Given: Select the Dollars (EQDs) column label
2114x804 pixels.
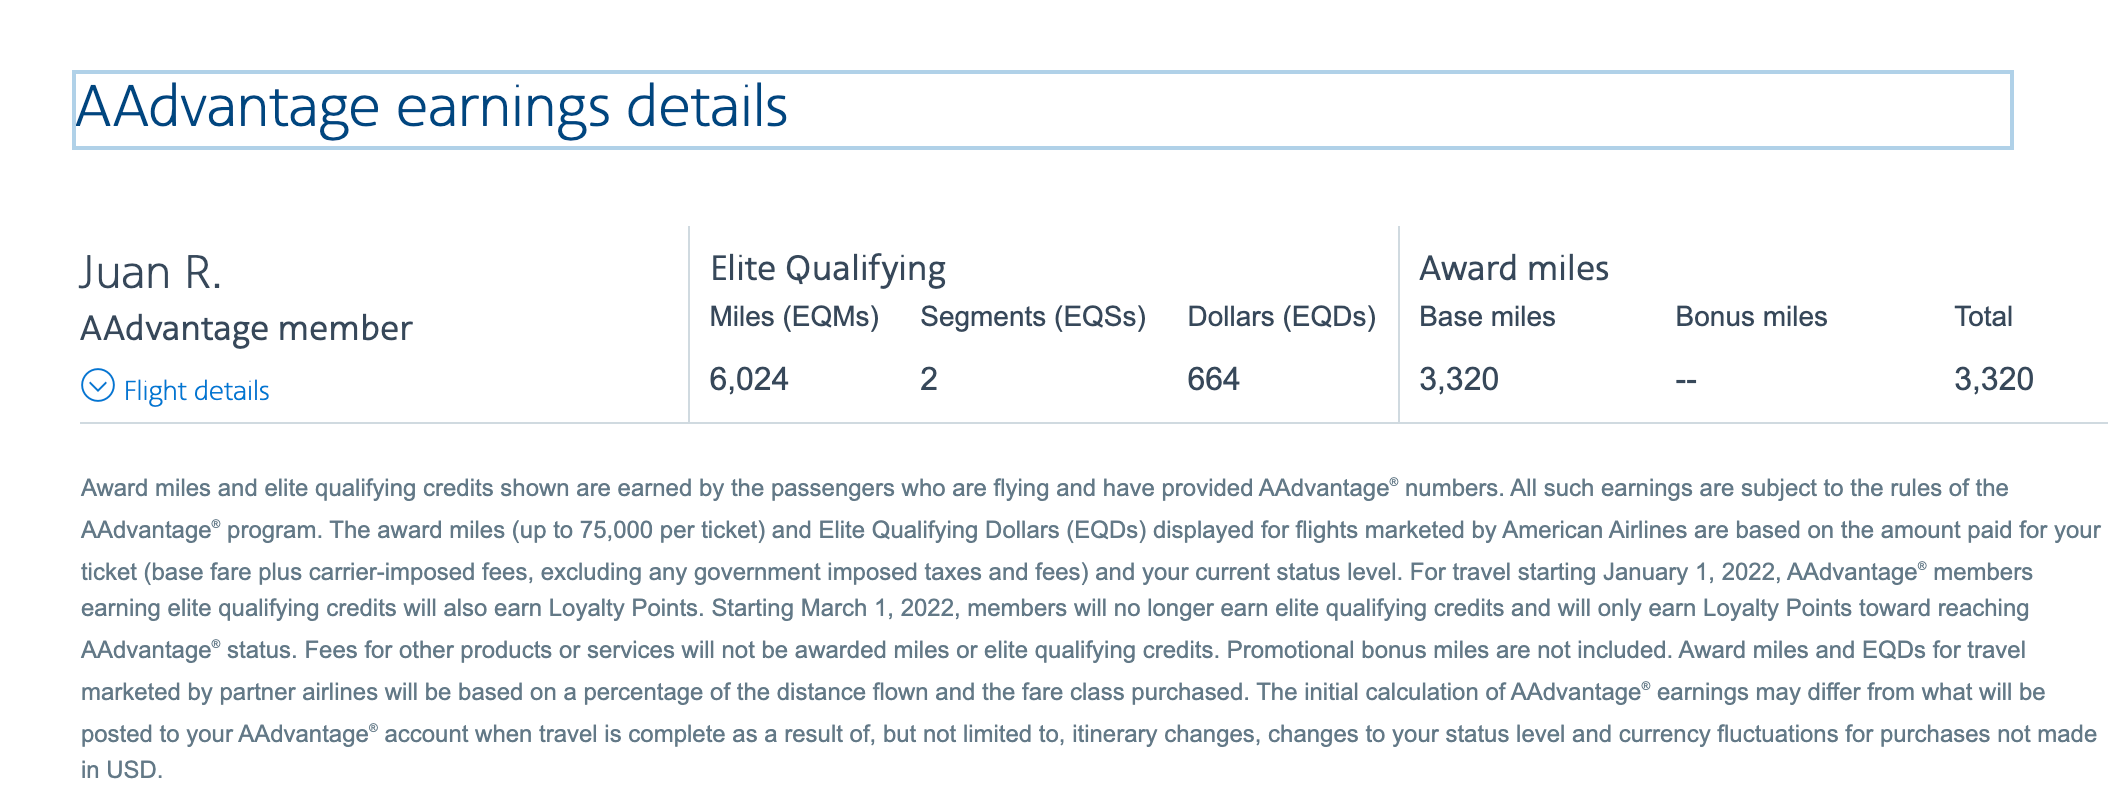Looking at the screenshot, I should click(x=1281, y=317).
